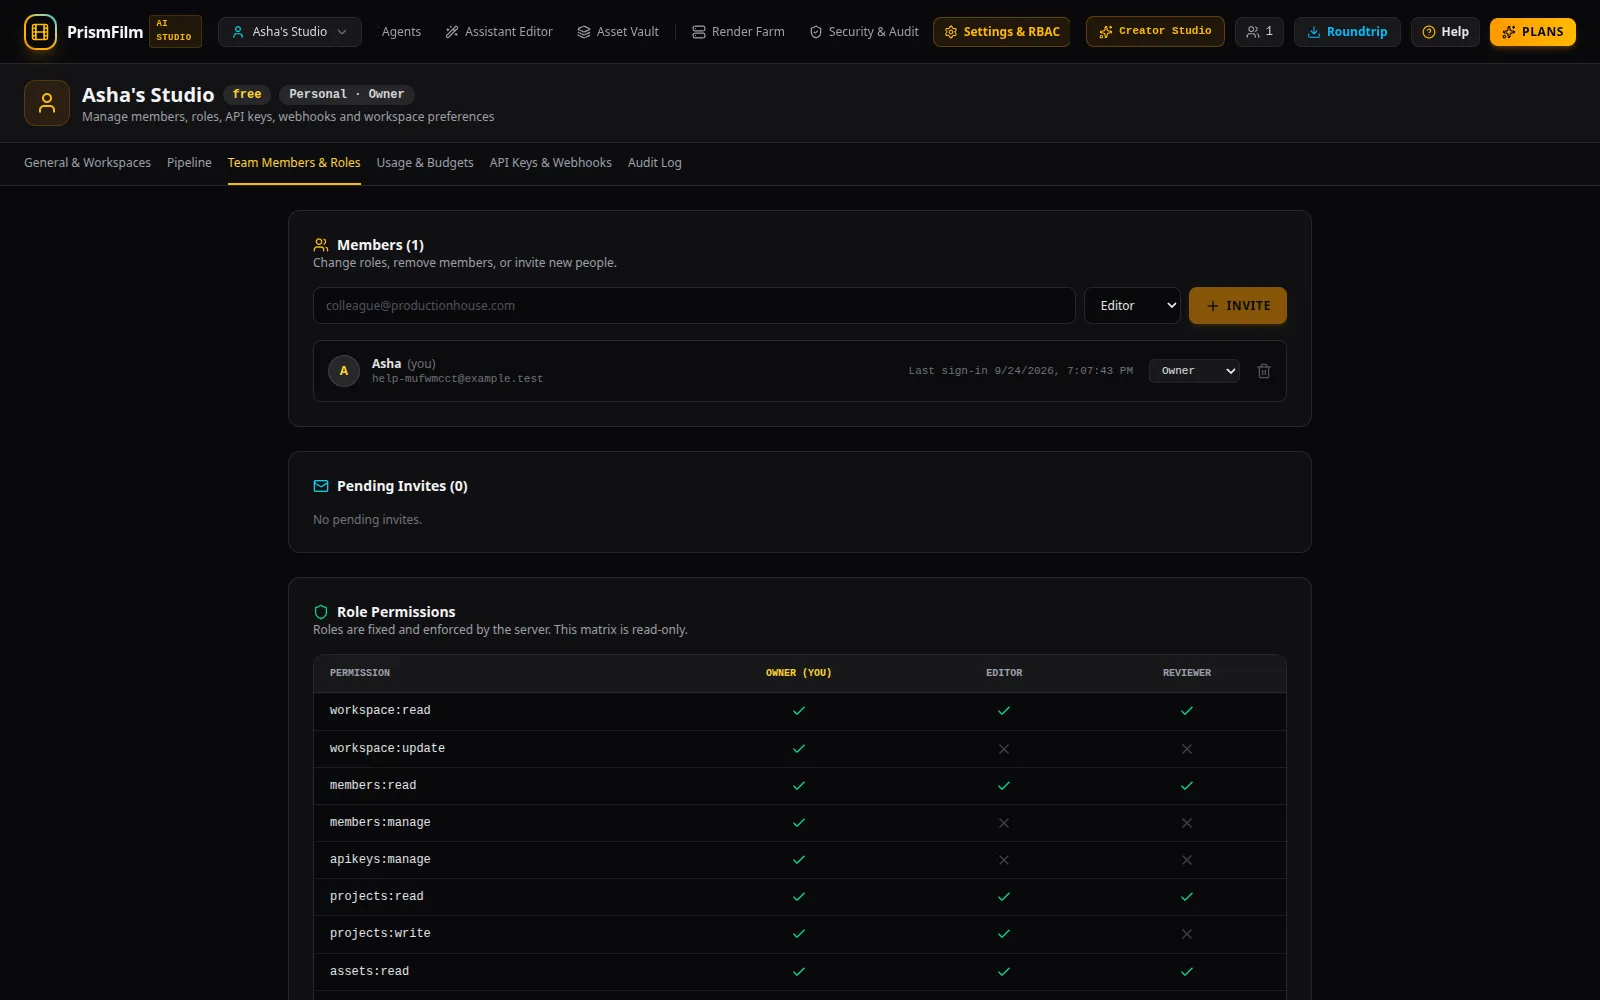Select the Team Members & Roles tab
Screen dimensions: 1600x1000
pyautogui.click(x=294, y=163)
